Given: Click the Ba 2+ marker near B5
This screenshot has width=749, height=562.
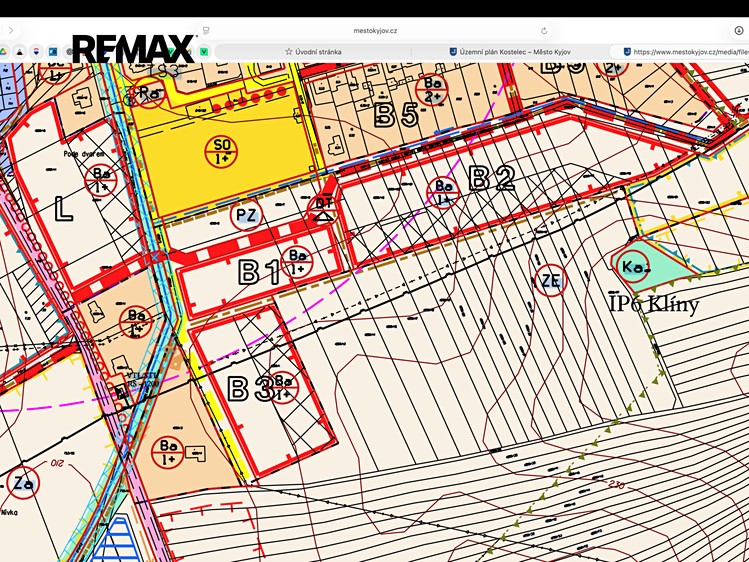Looking at the screenshot, I should point(432,90).
